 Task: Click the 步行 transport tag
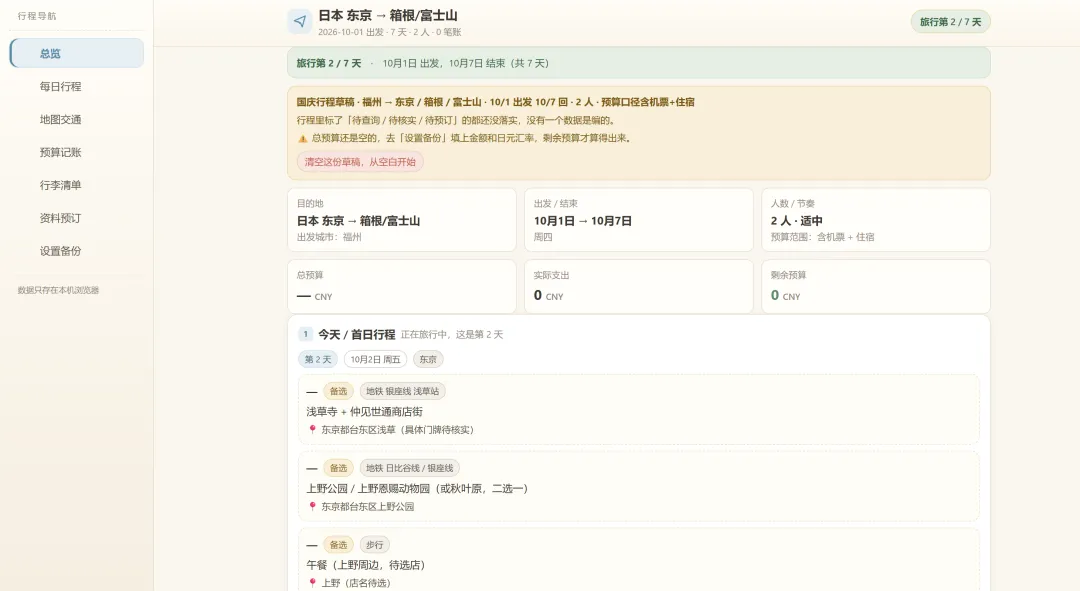375,545
